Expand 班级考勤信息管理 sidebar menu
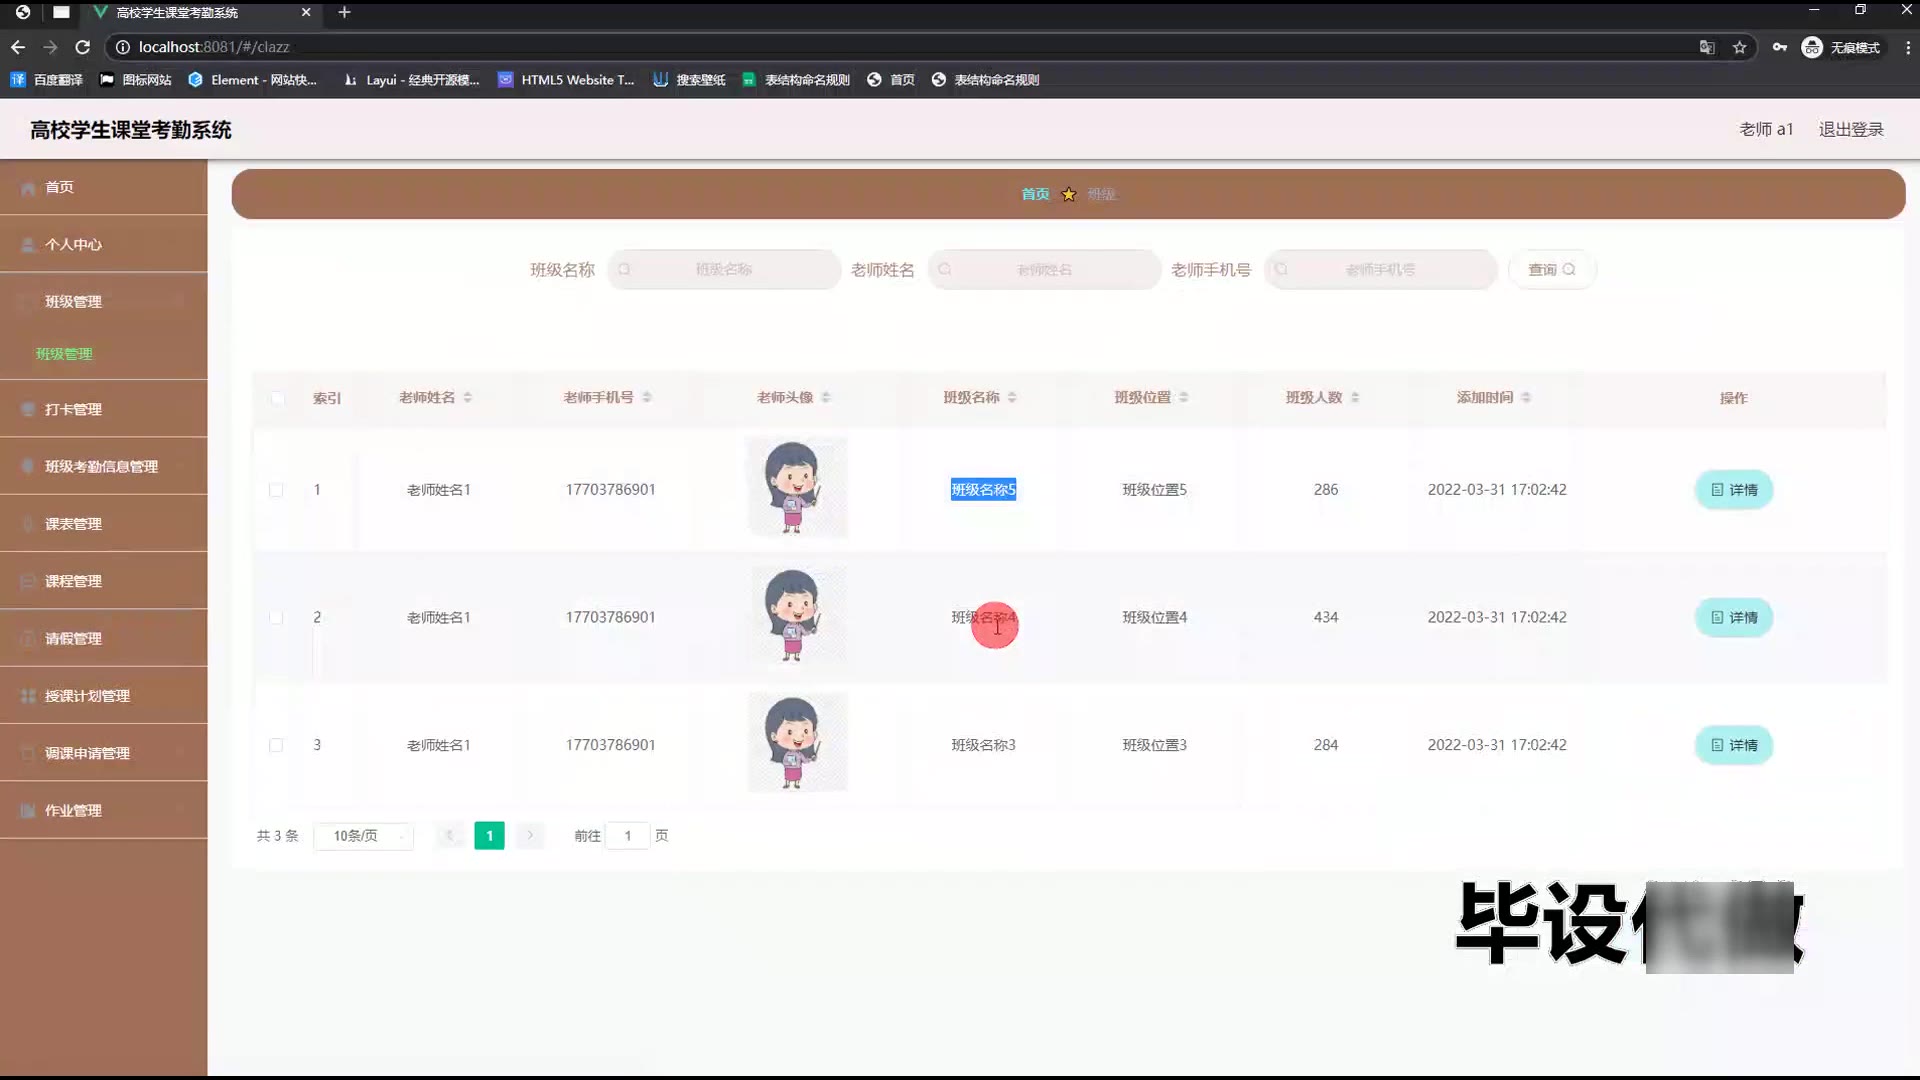1920x1080 pixels. pos(103,466)
